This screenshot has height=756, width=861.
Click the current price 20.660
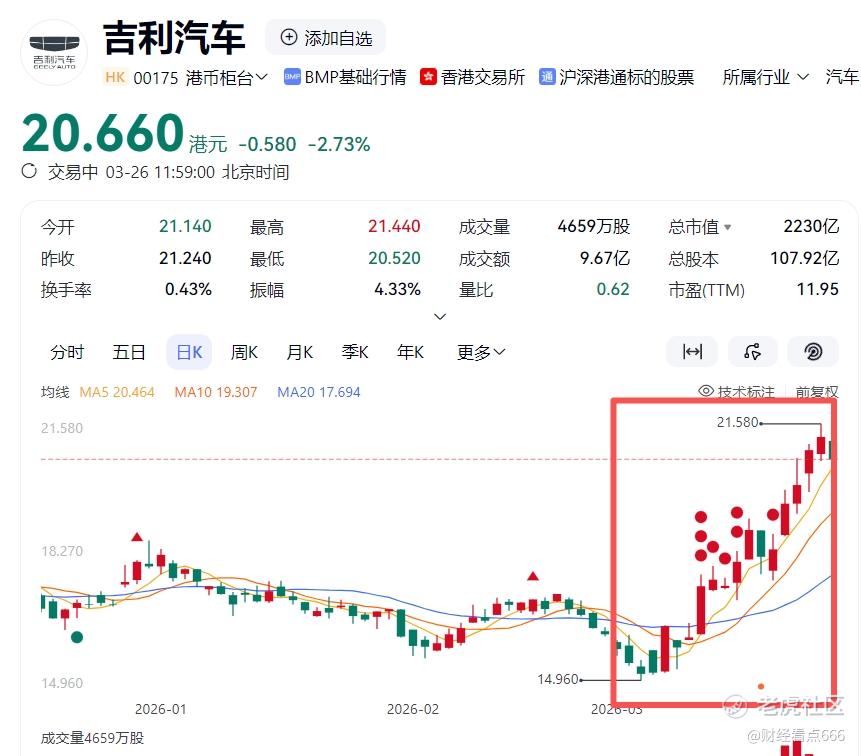[103, 133]
